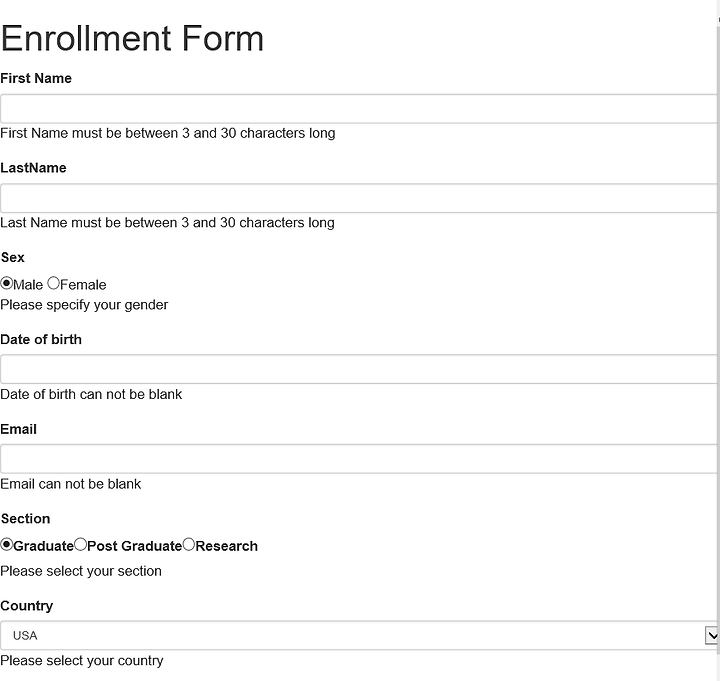Click the Date of birth field
The width and height of the screenshot is (720, 681).
(359, 369)
